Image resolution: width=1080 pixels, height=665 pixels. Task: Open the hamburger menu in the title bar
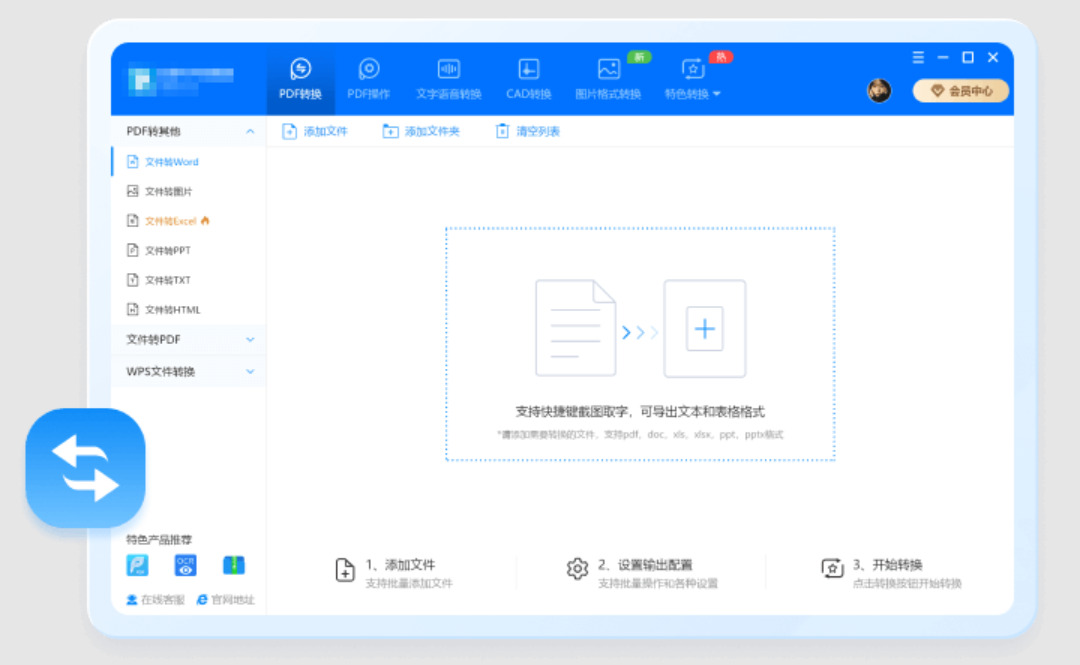(918, 57)
